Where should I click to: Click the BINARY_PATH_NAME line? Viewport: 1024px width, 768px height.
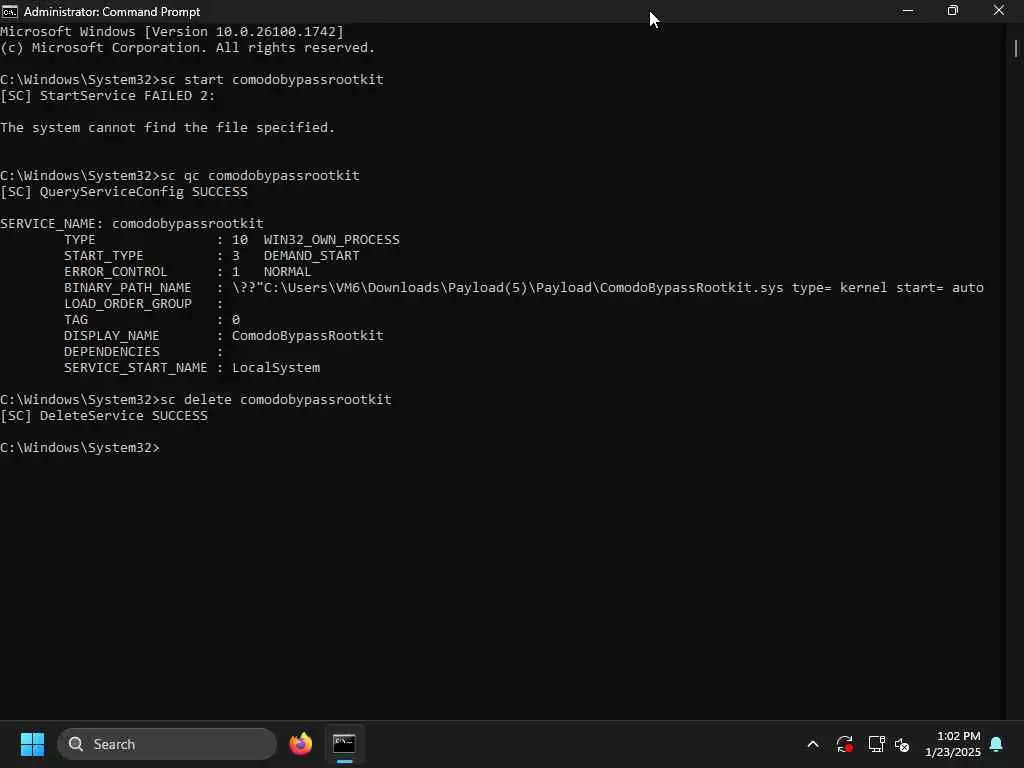pos(524,288)
